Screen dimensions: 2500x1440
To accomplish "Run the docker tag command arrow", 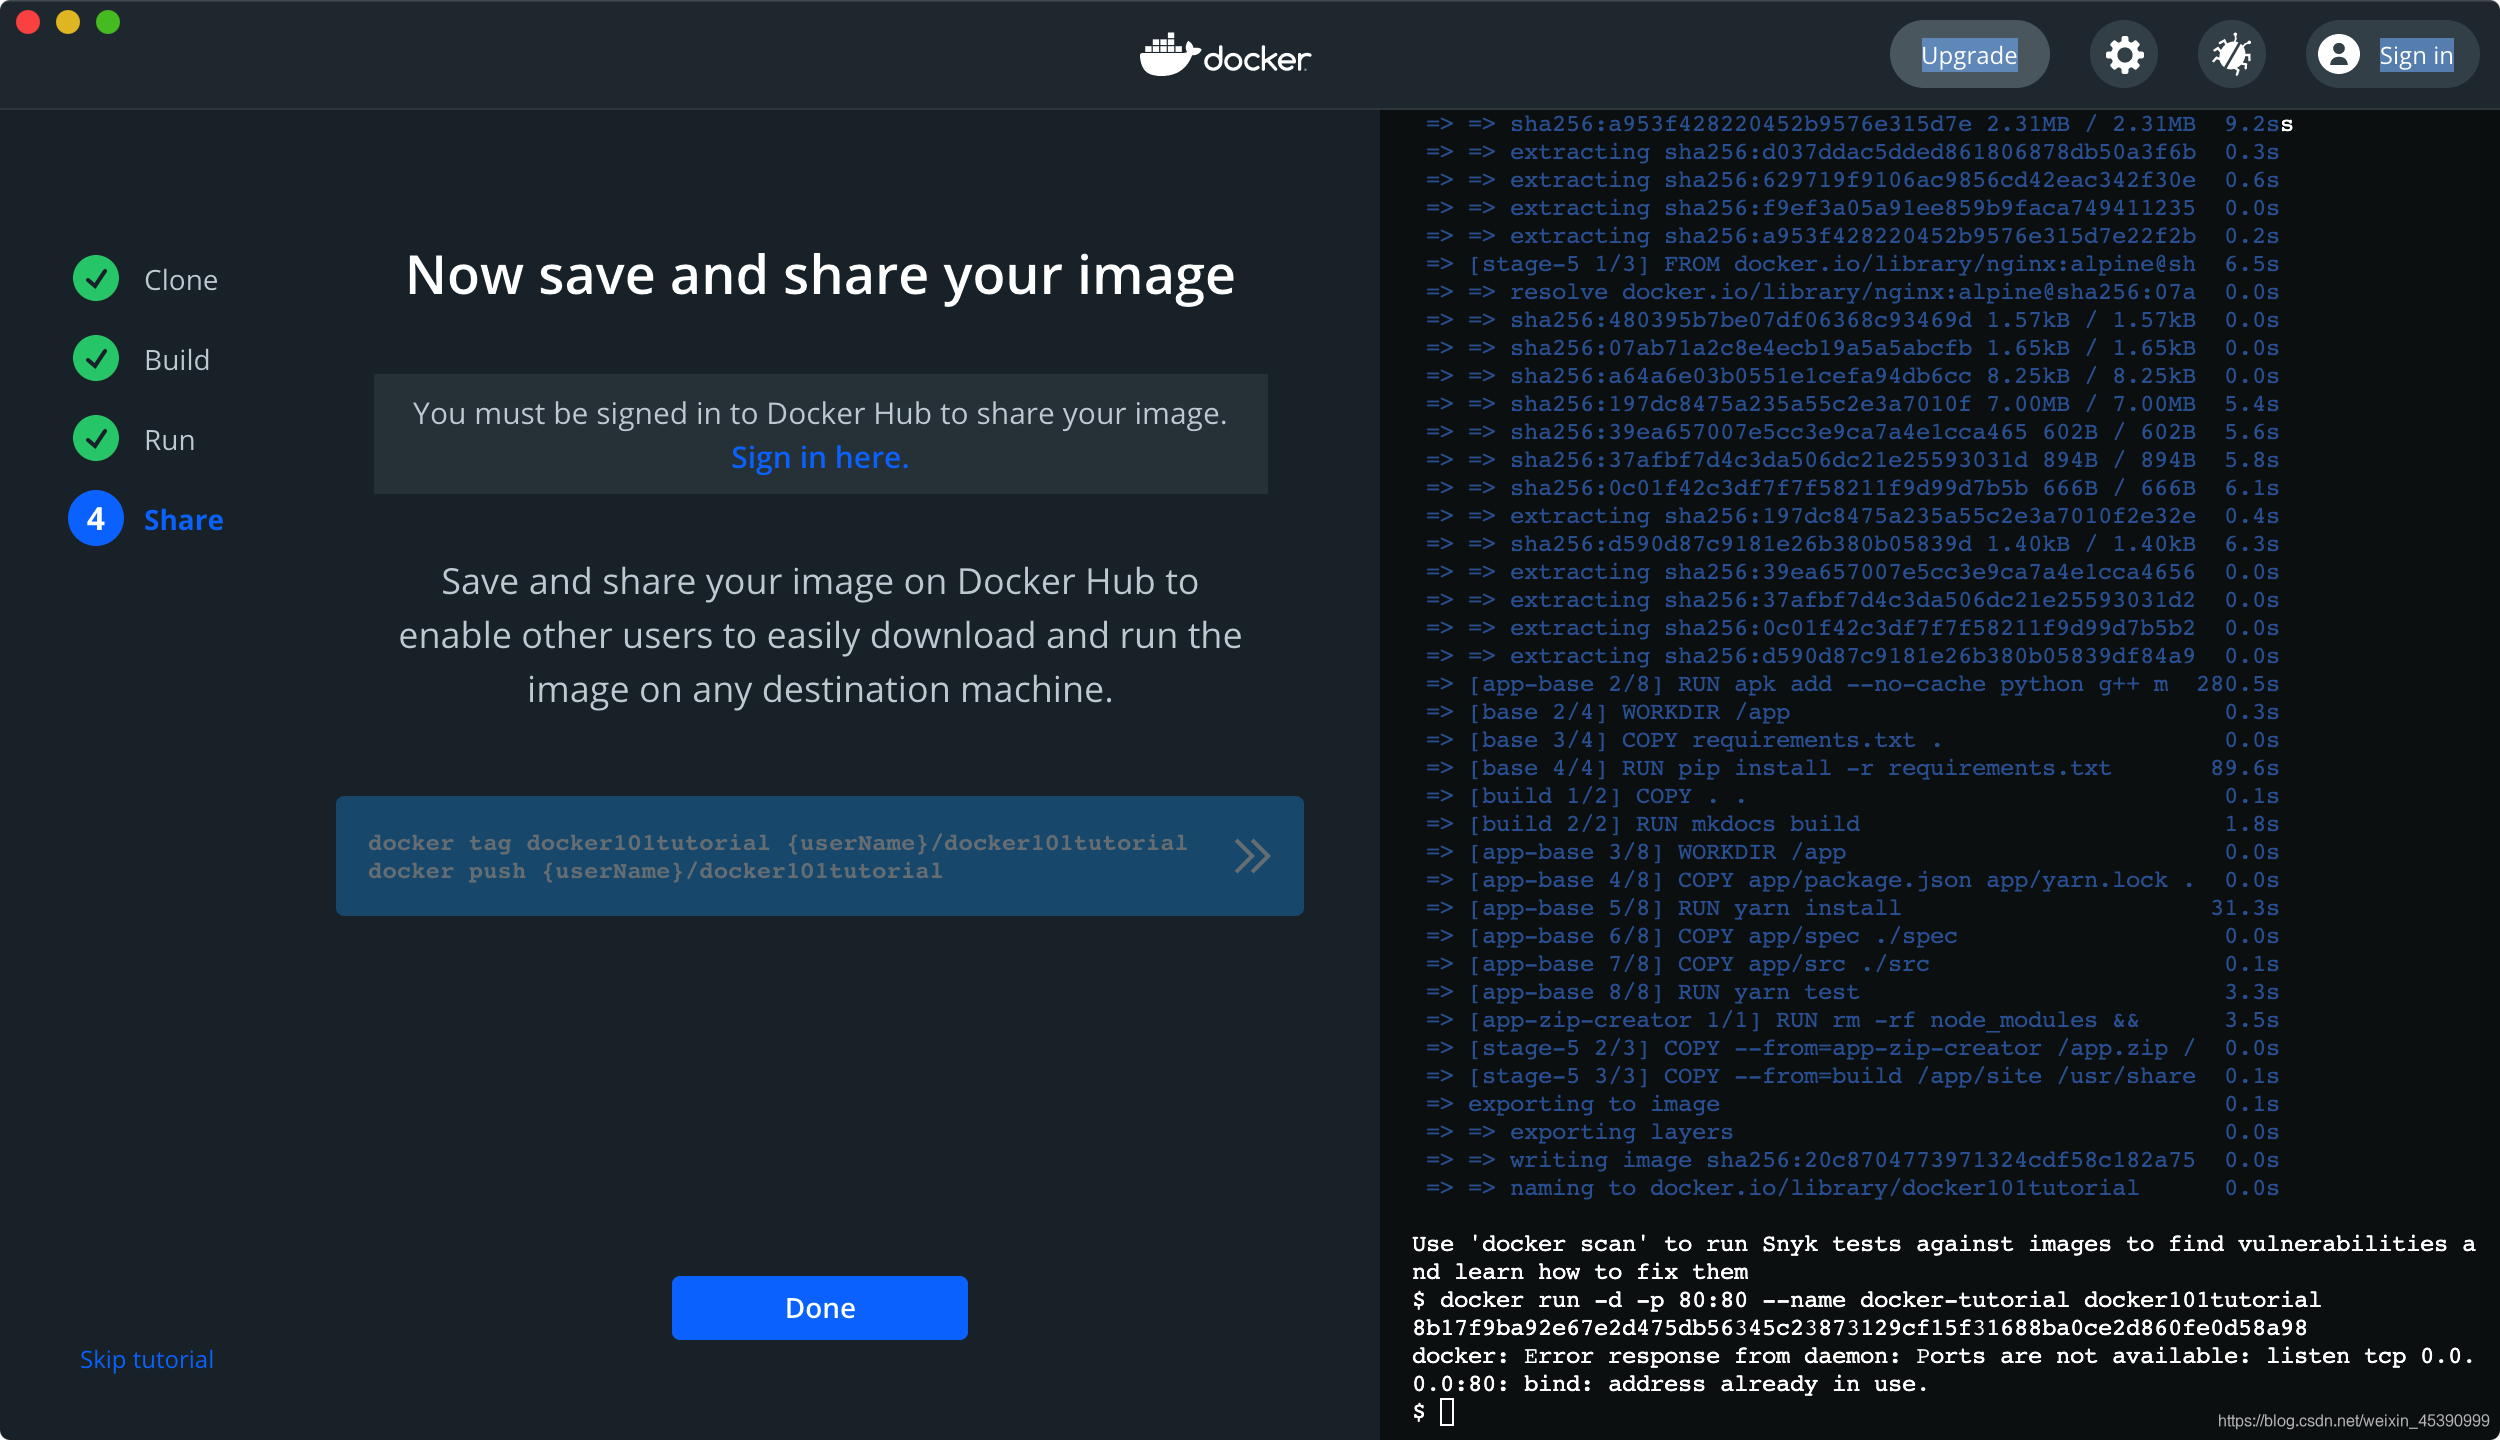I will tap(1252, 856).
